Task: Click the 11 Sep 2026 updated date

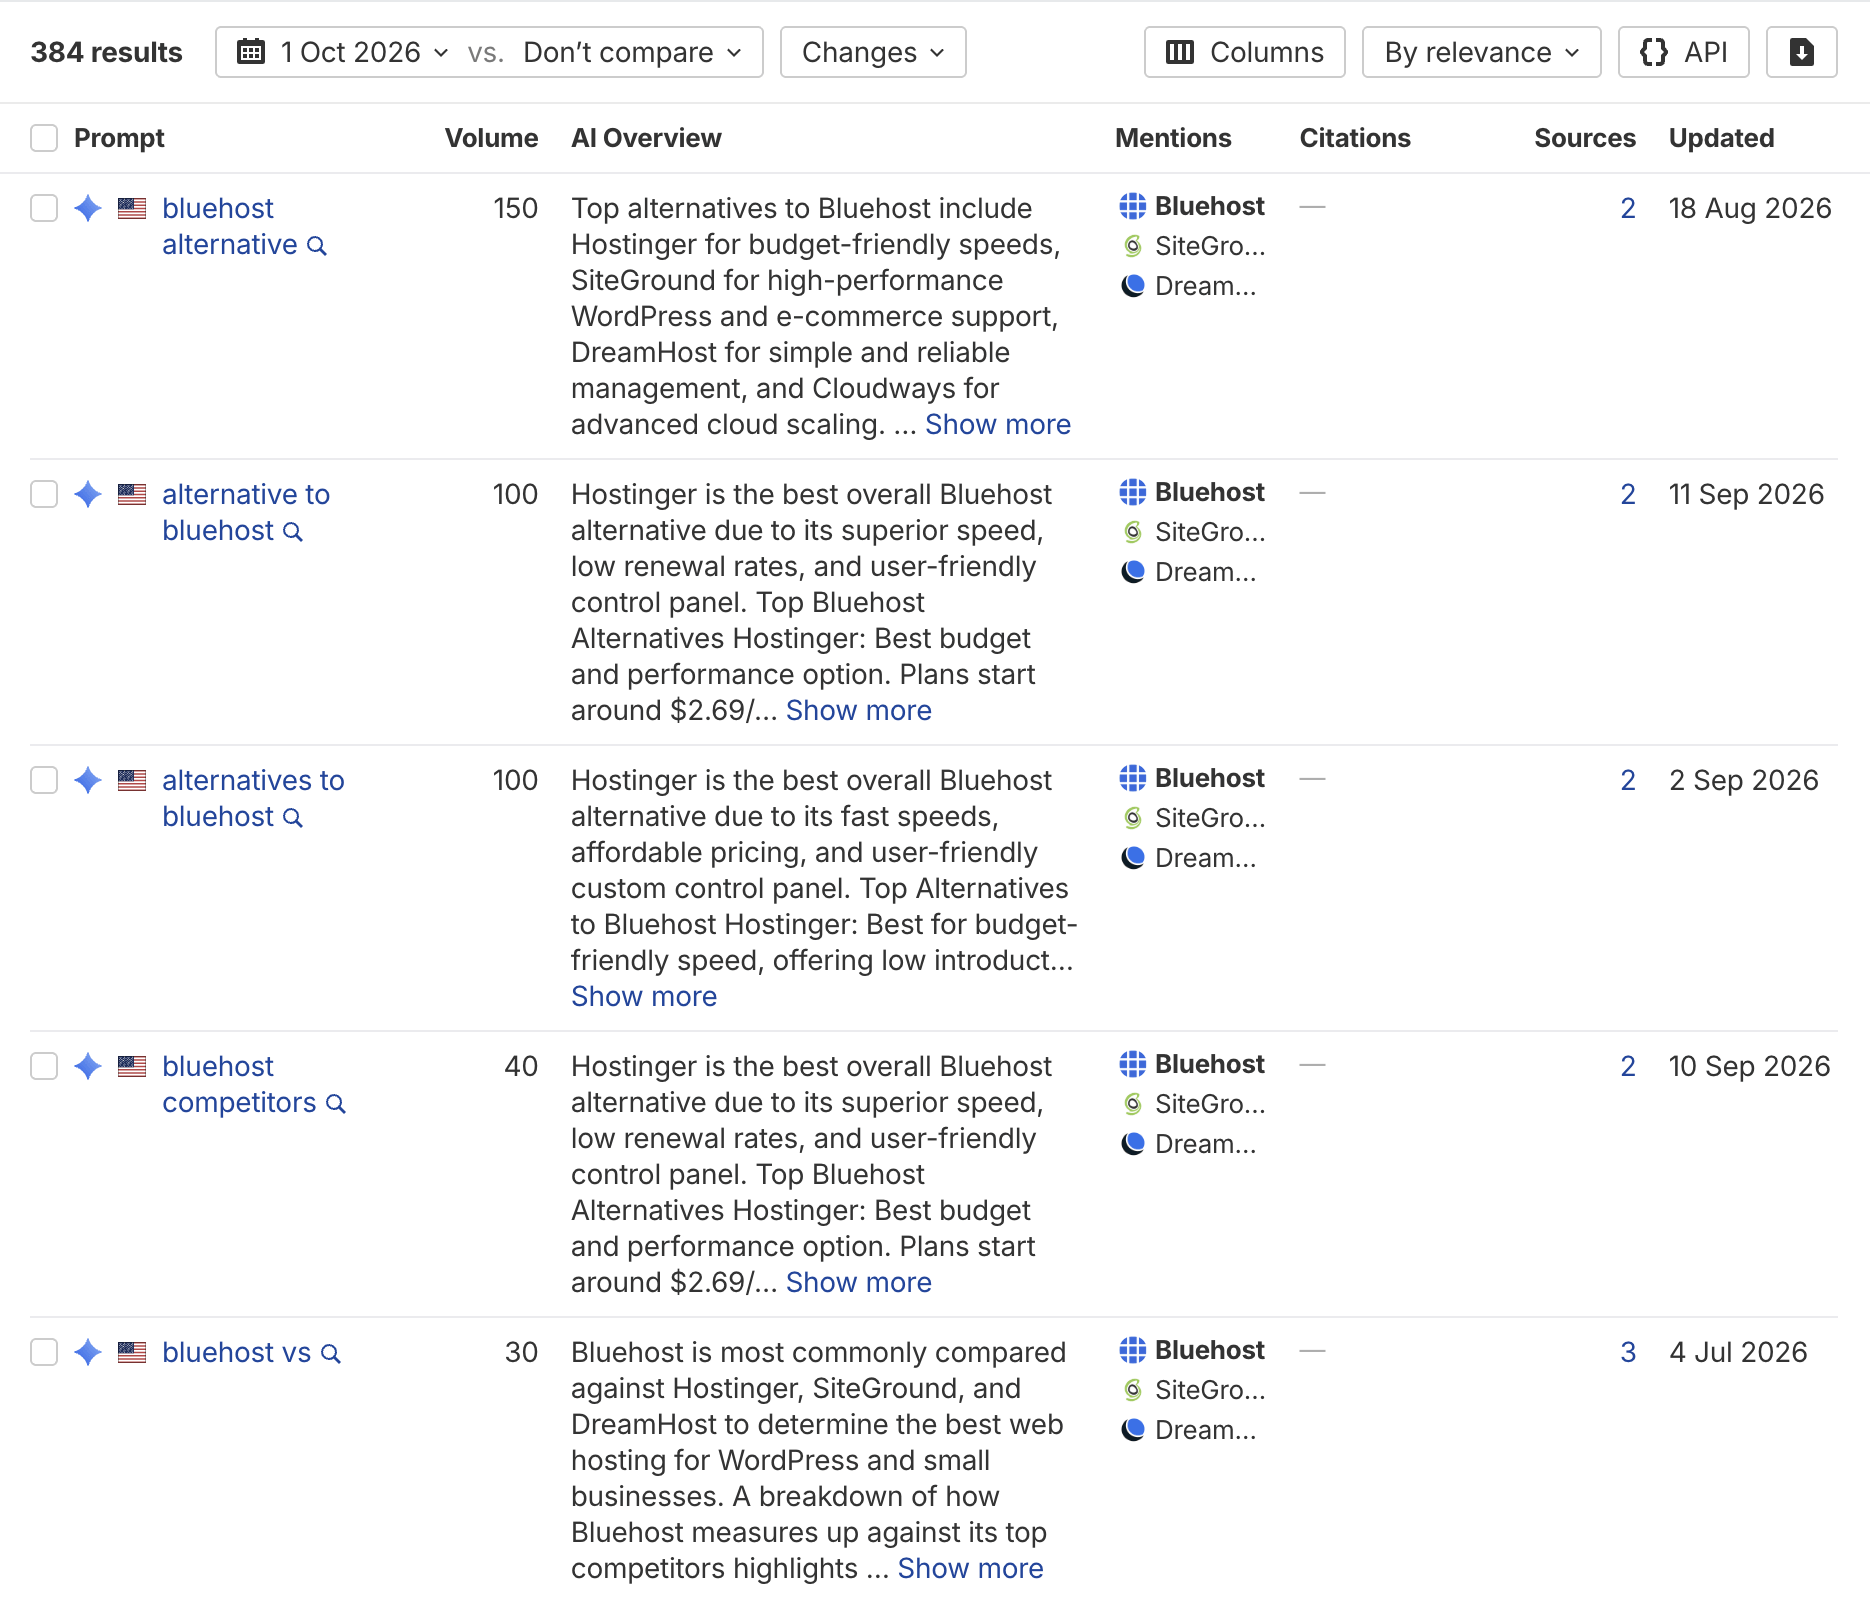Action: (1746, 494)
